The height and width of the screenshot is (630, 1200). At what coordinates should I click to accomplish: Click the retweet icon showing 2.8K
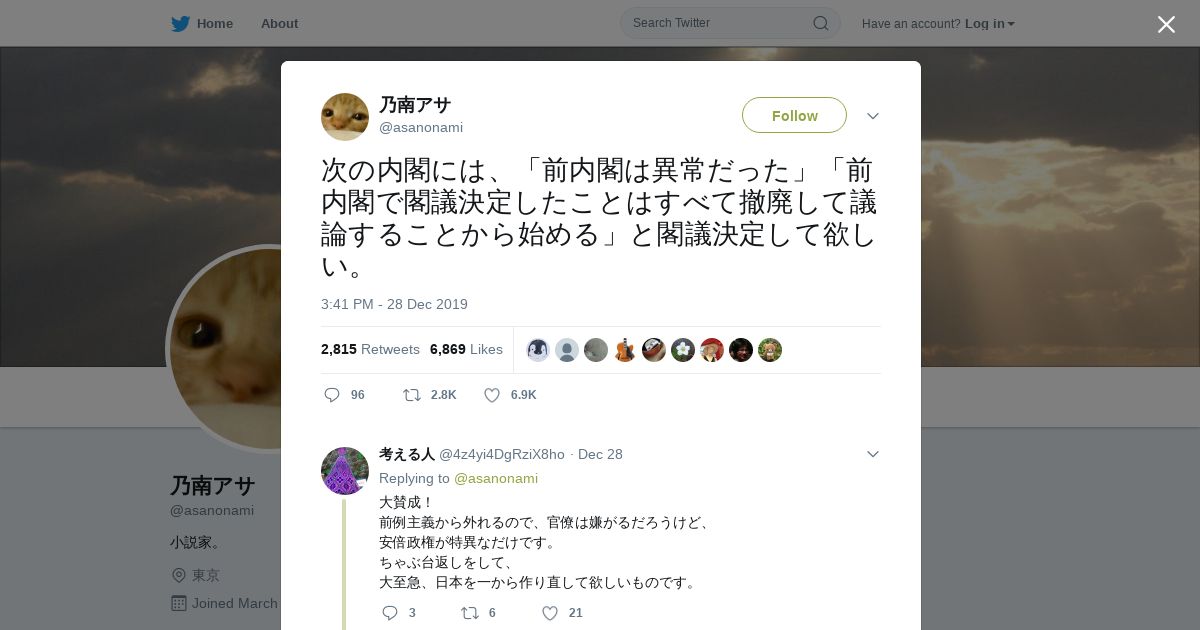(x=411, y=395)
